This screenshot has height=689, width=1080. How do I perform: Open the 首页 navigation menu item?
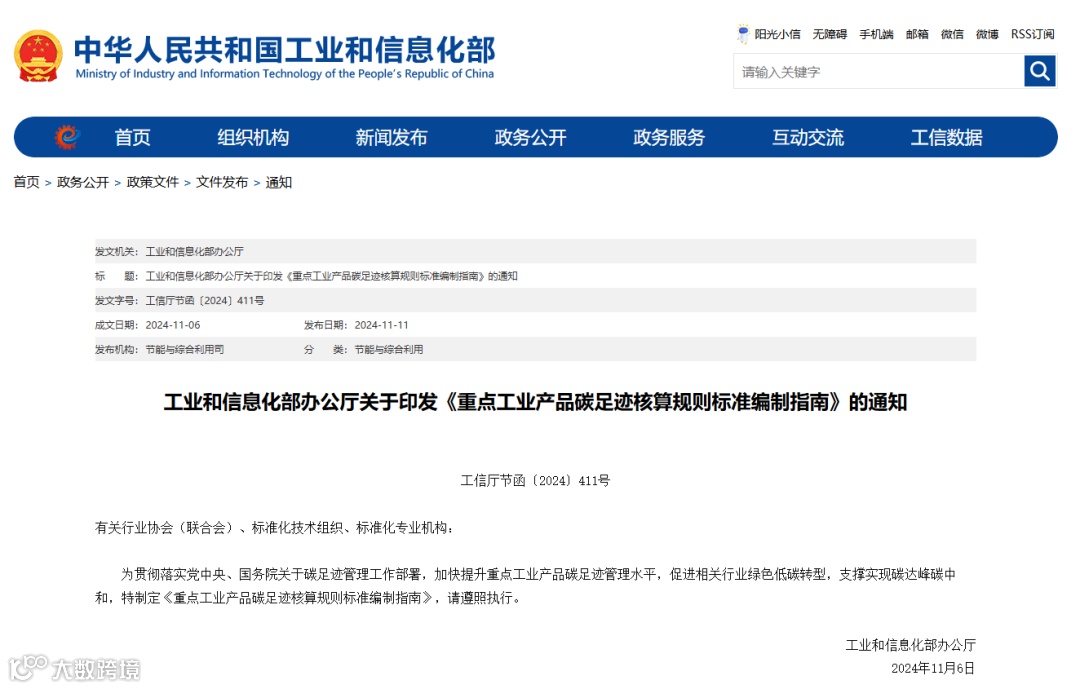point(132,138)
